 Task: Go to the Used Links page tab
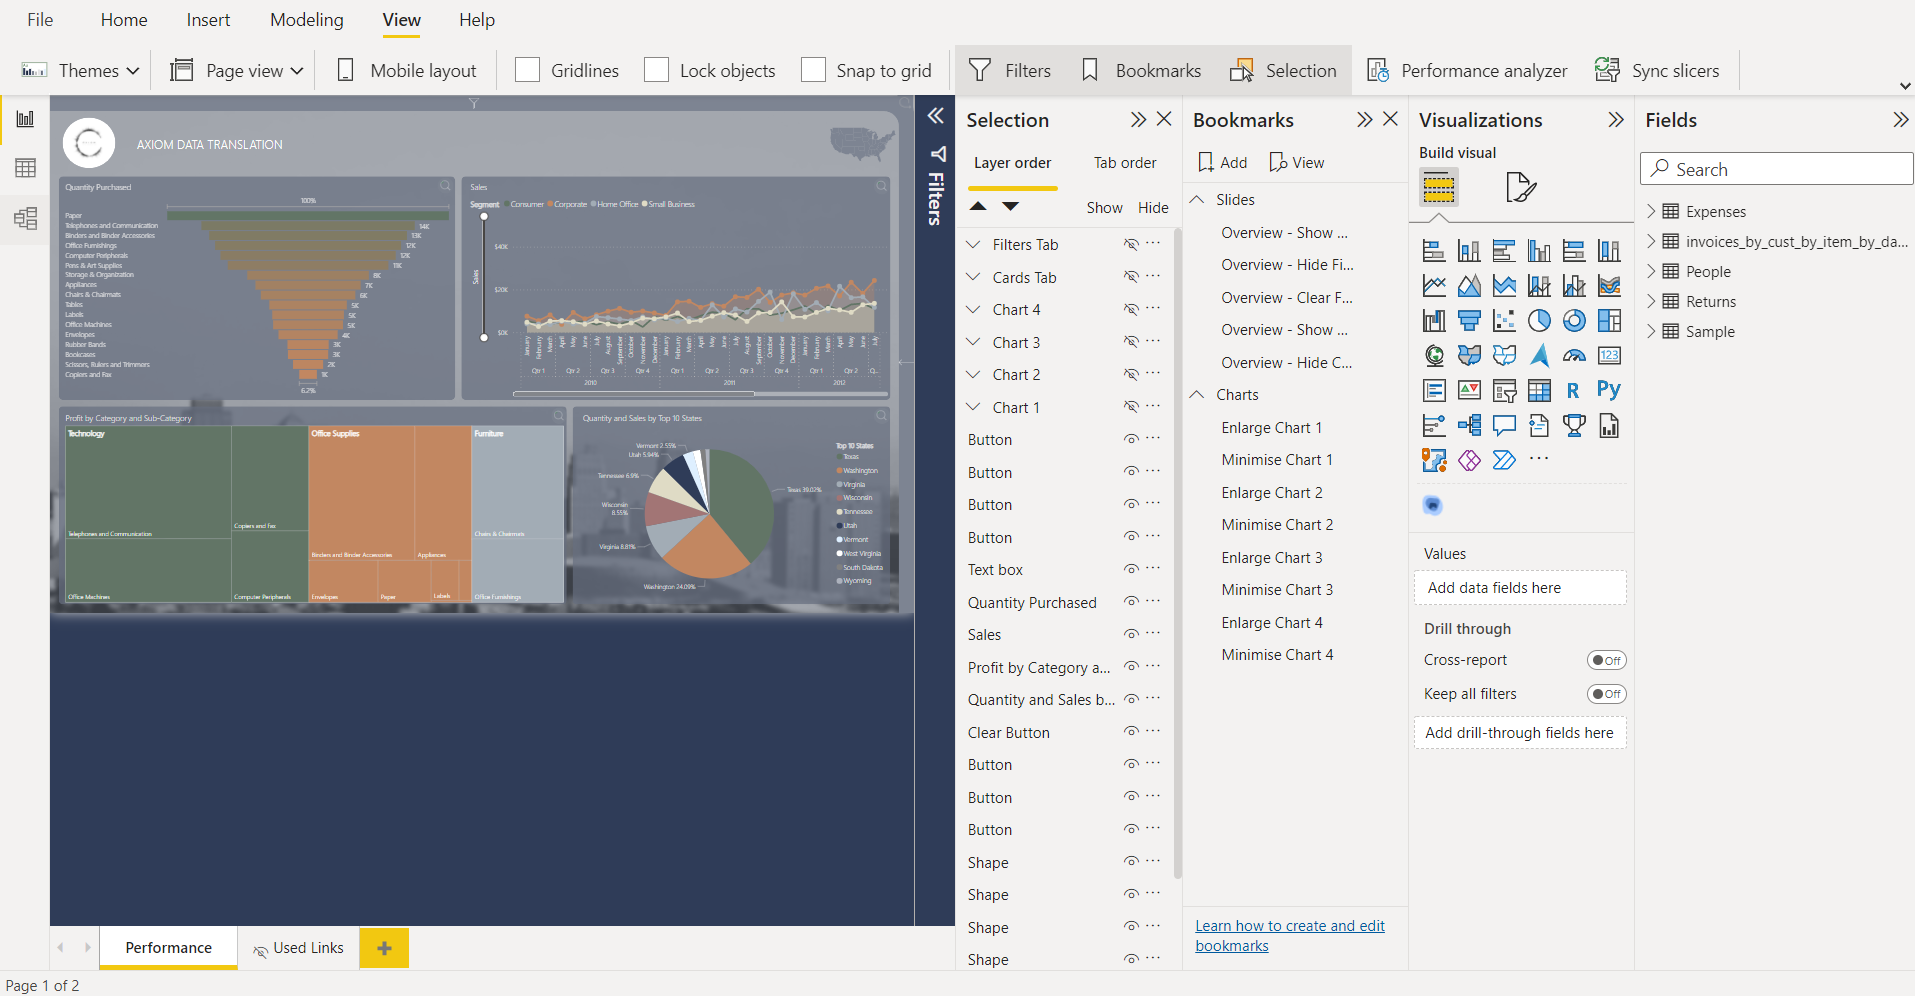click(298, 948)
